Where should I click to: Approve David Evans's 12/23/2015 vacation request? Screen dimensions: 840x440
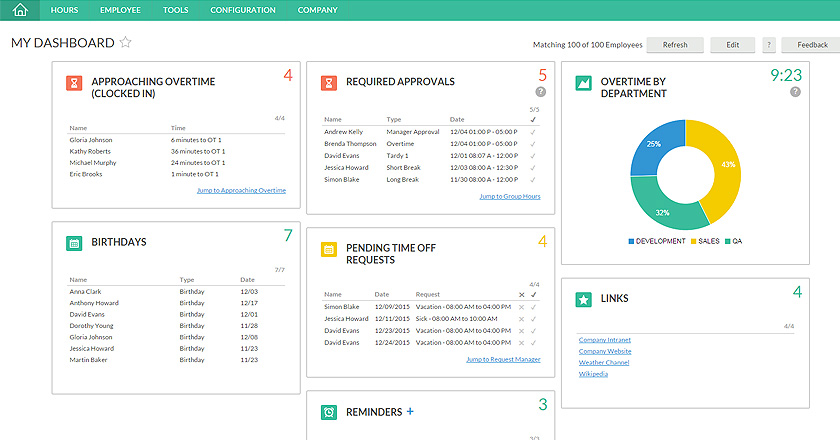(x=533, y=331)
